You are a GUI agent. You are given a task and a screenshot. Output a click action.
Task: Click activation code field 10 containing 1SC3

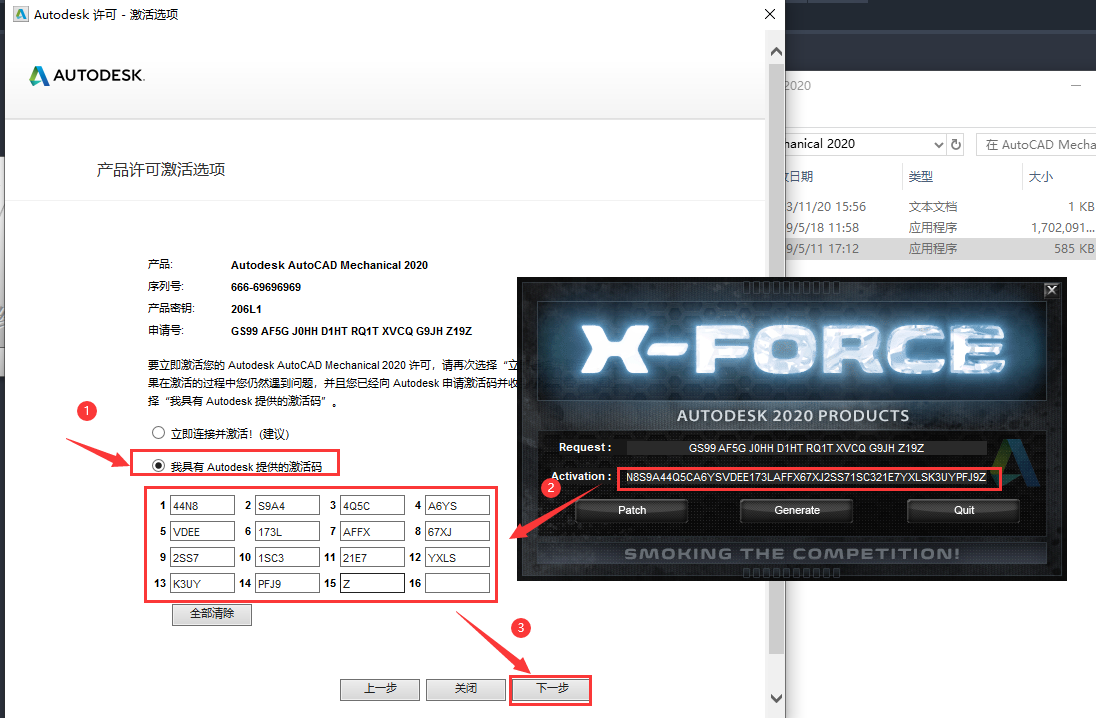coord(287,557)
